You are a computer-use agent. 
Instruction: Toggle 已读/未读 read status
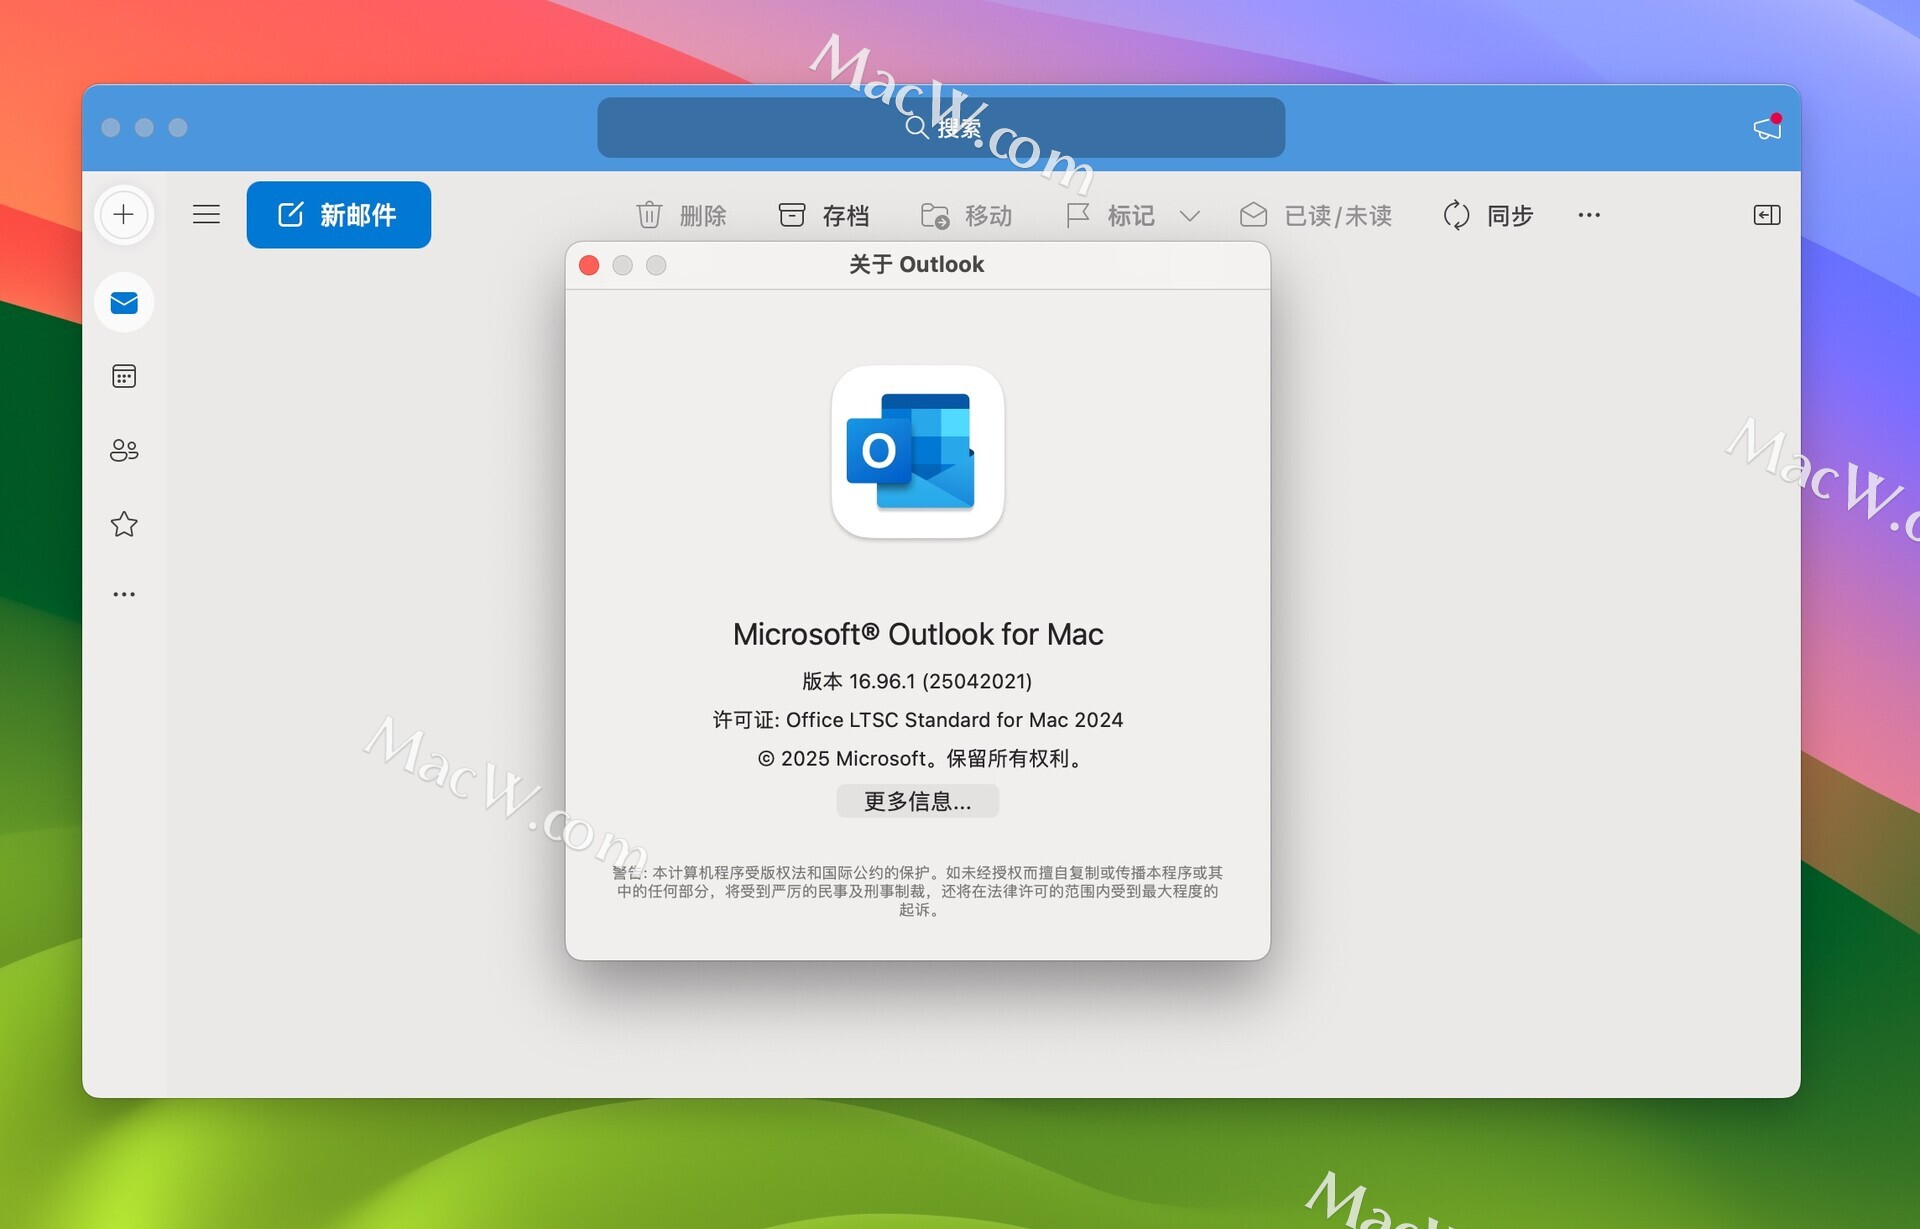[1316, 215]
